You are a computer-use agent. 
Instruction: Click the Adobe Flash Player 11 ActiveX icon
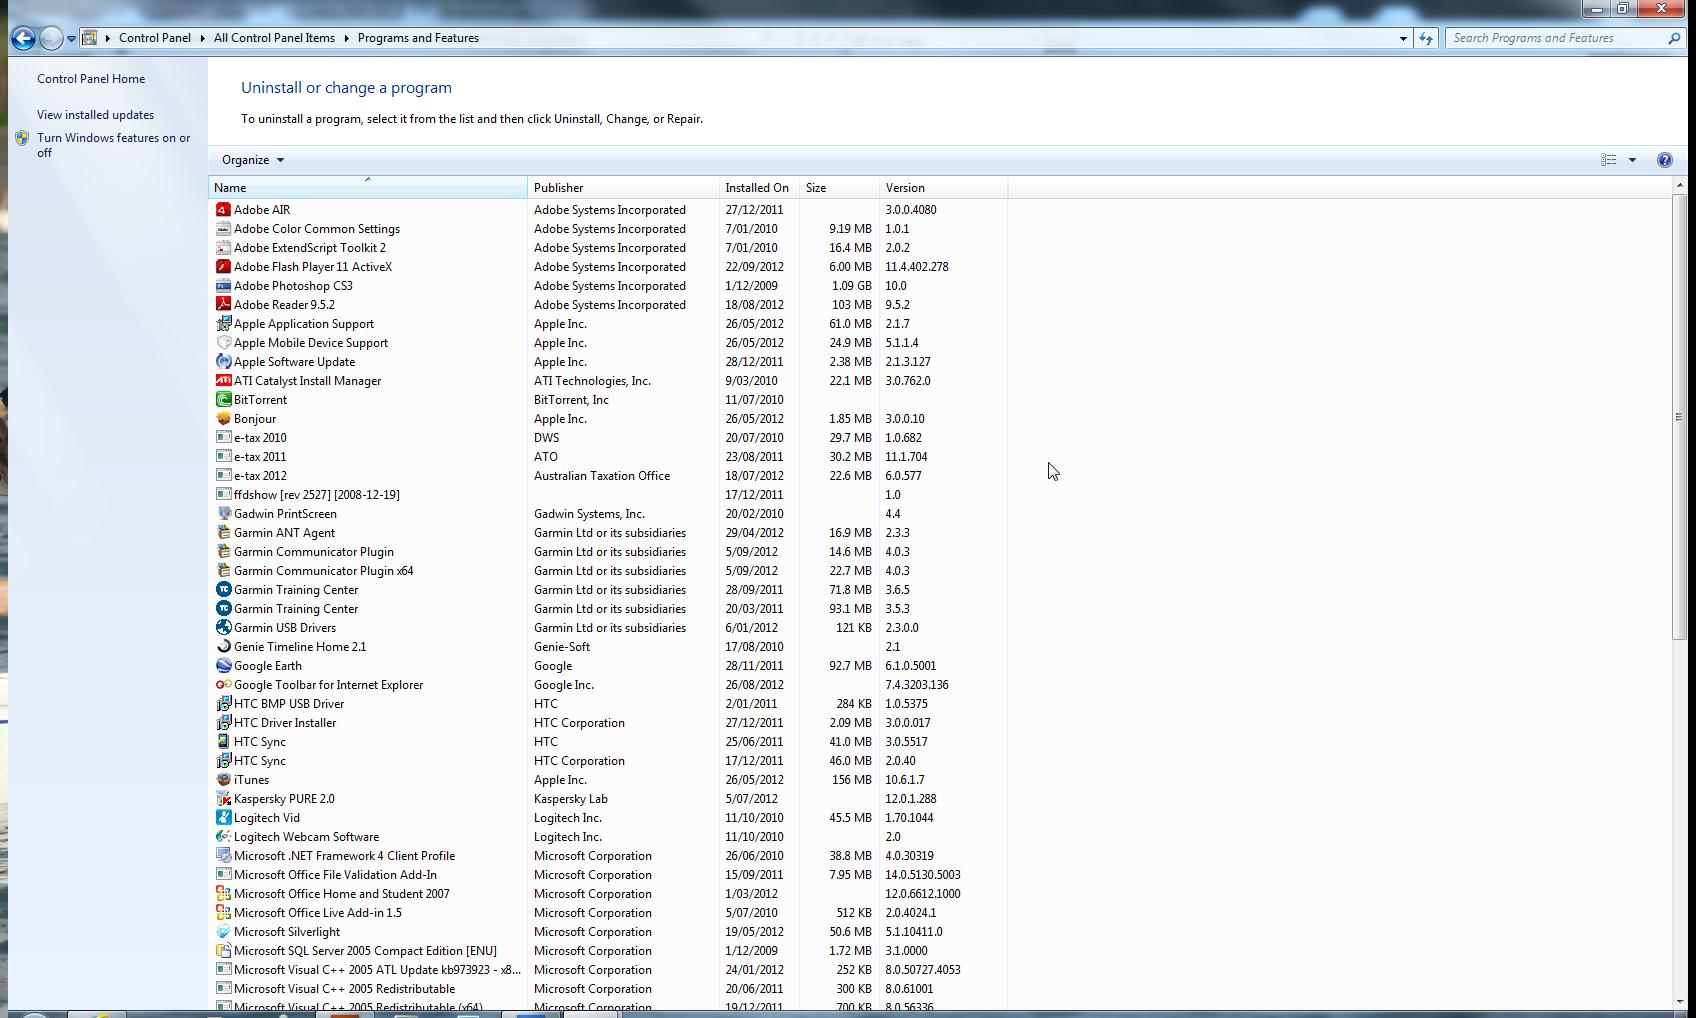[223, 267]
